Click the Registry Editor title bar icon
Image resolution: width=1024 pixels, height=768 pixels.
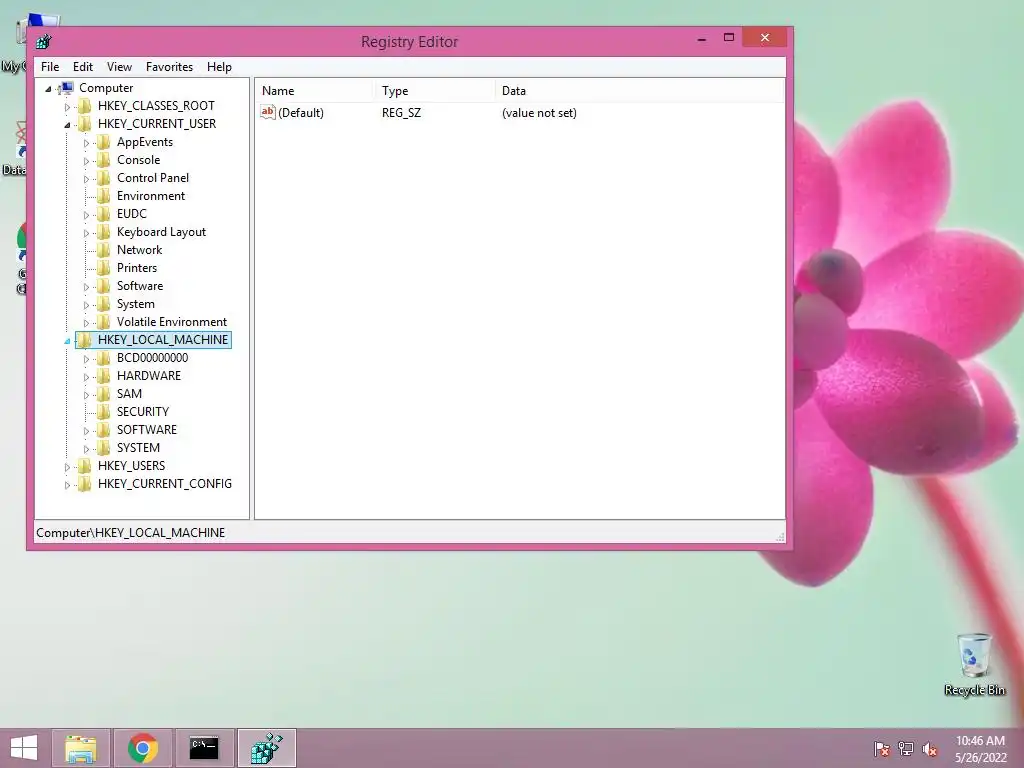44,42
